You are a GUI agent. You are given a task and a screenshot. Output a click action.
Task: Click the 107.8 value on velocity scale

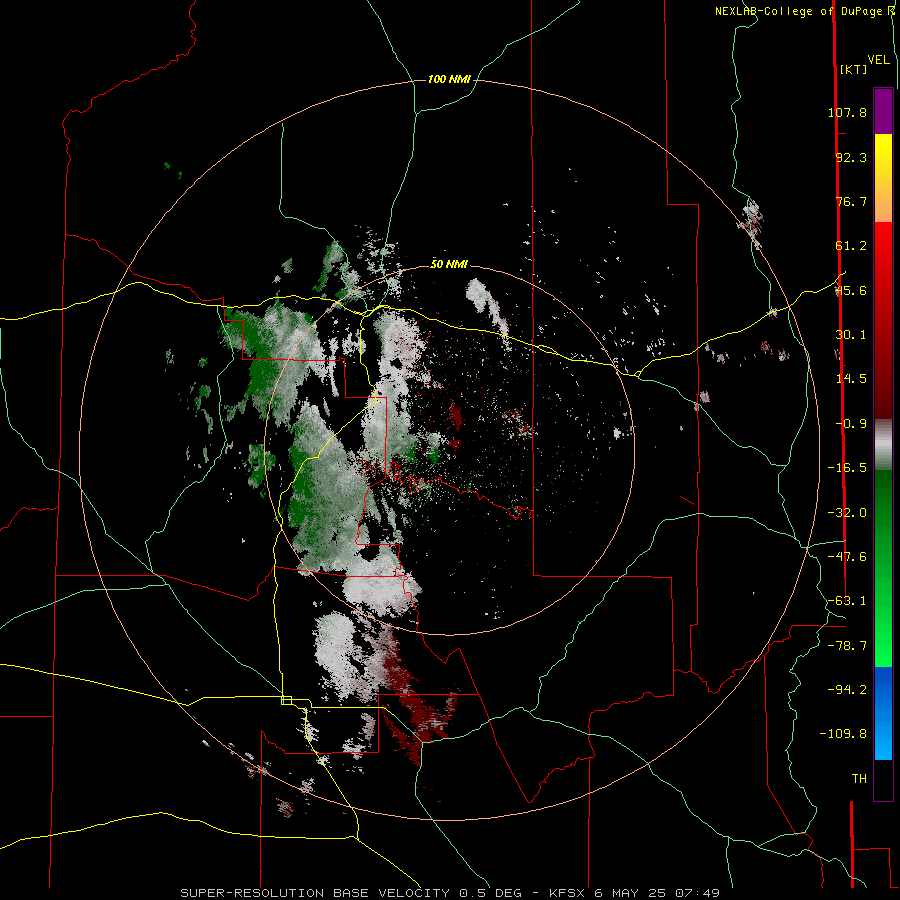pos(847,112)
